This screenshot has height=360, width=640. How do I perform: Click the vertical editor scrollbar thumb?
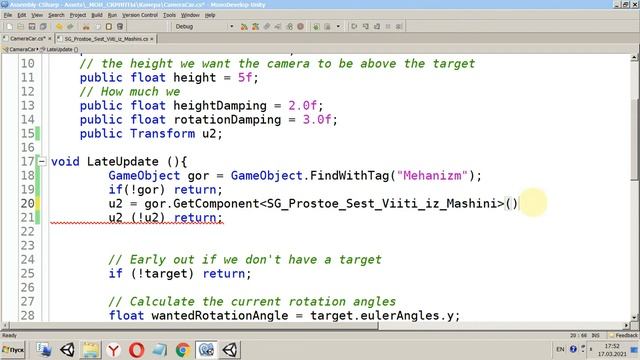tap(634, 140)
